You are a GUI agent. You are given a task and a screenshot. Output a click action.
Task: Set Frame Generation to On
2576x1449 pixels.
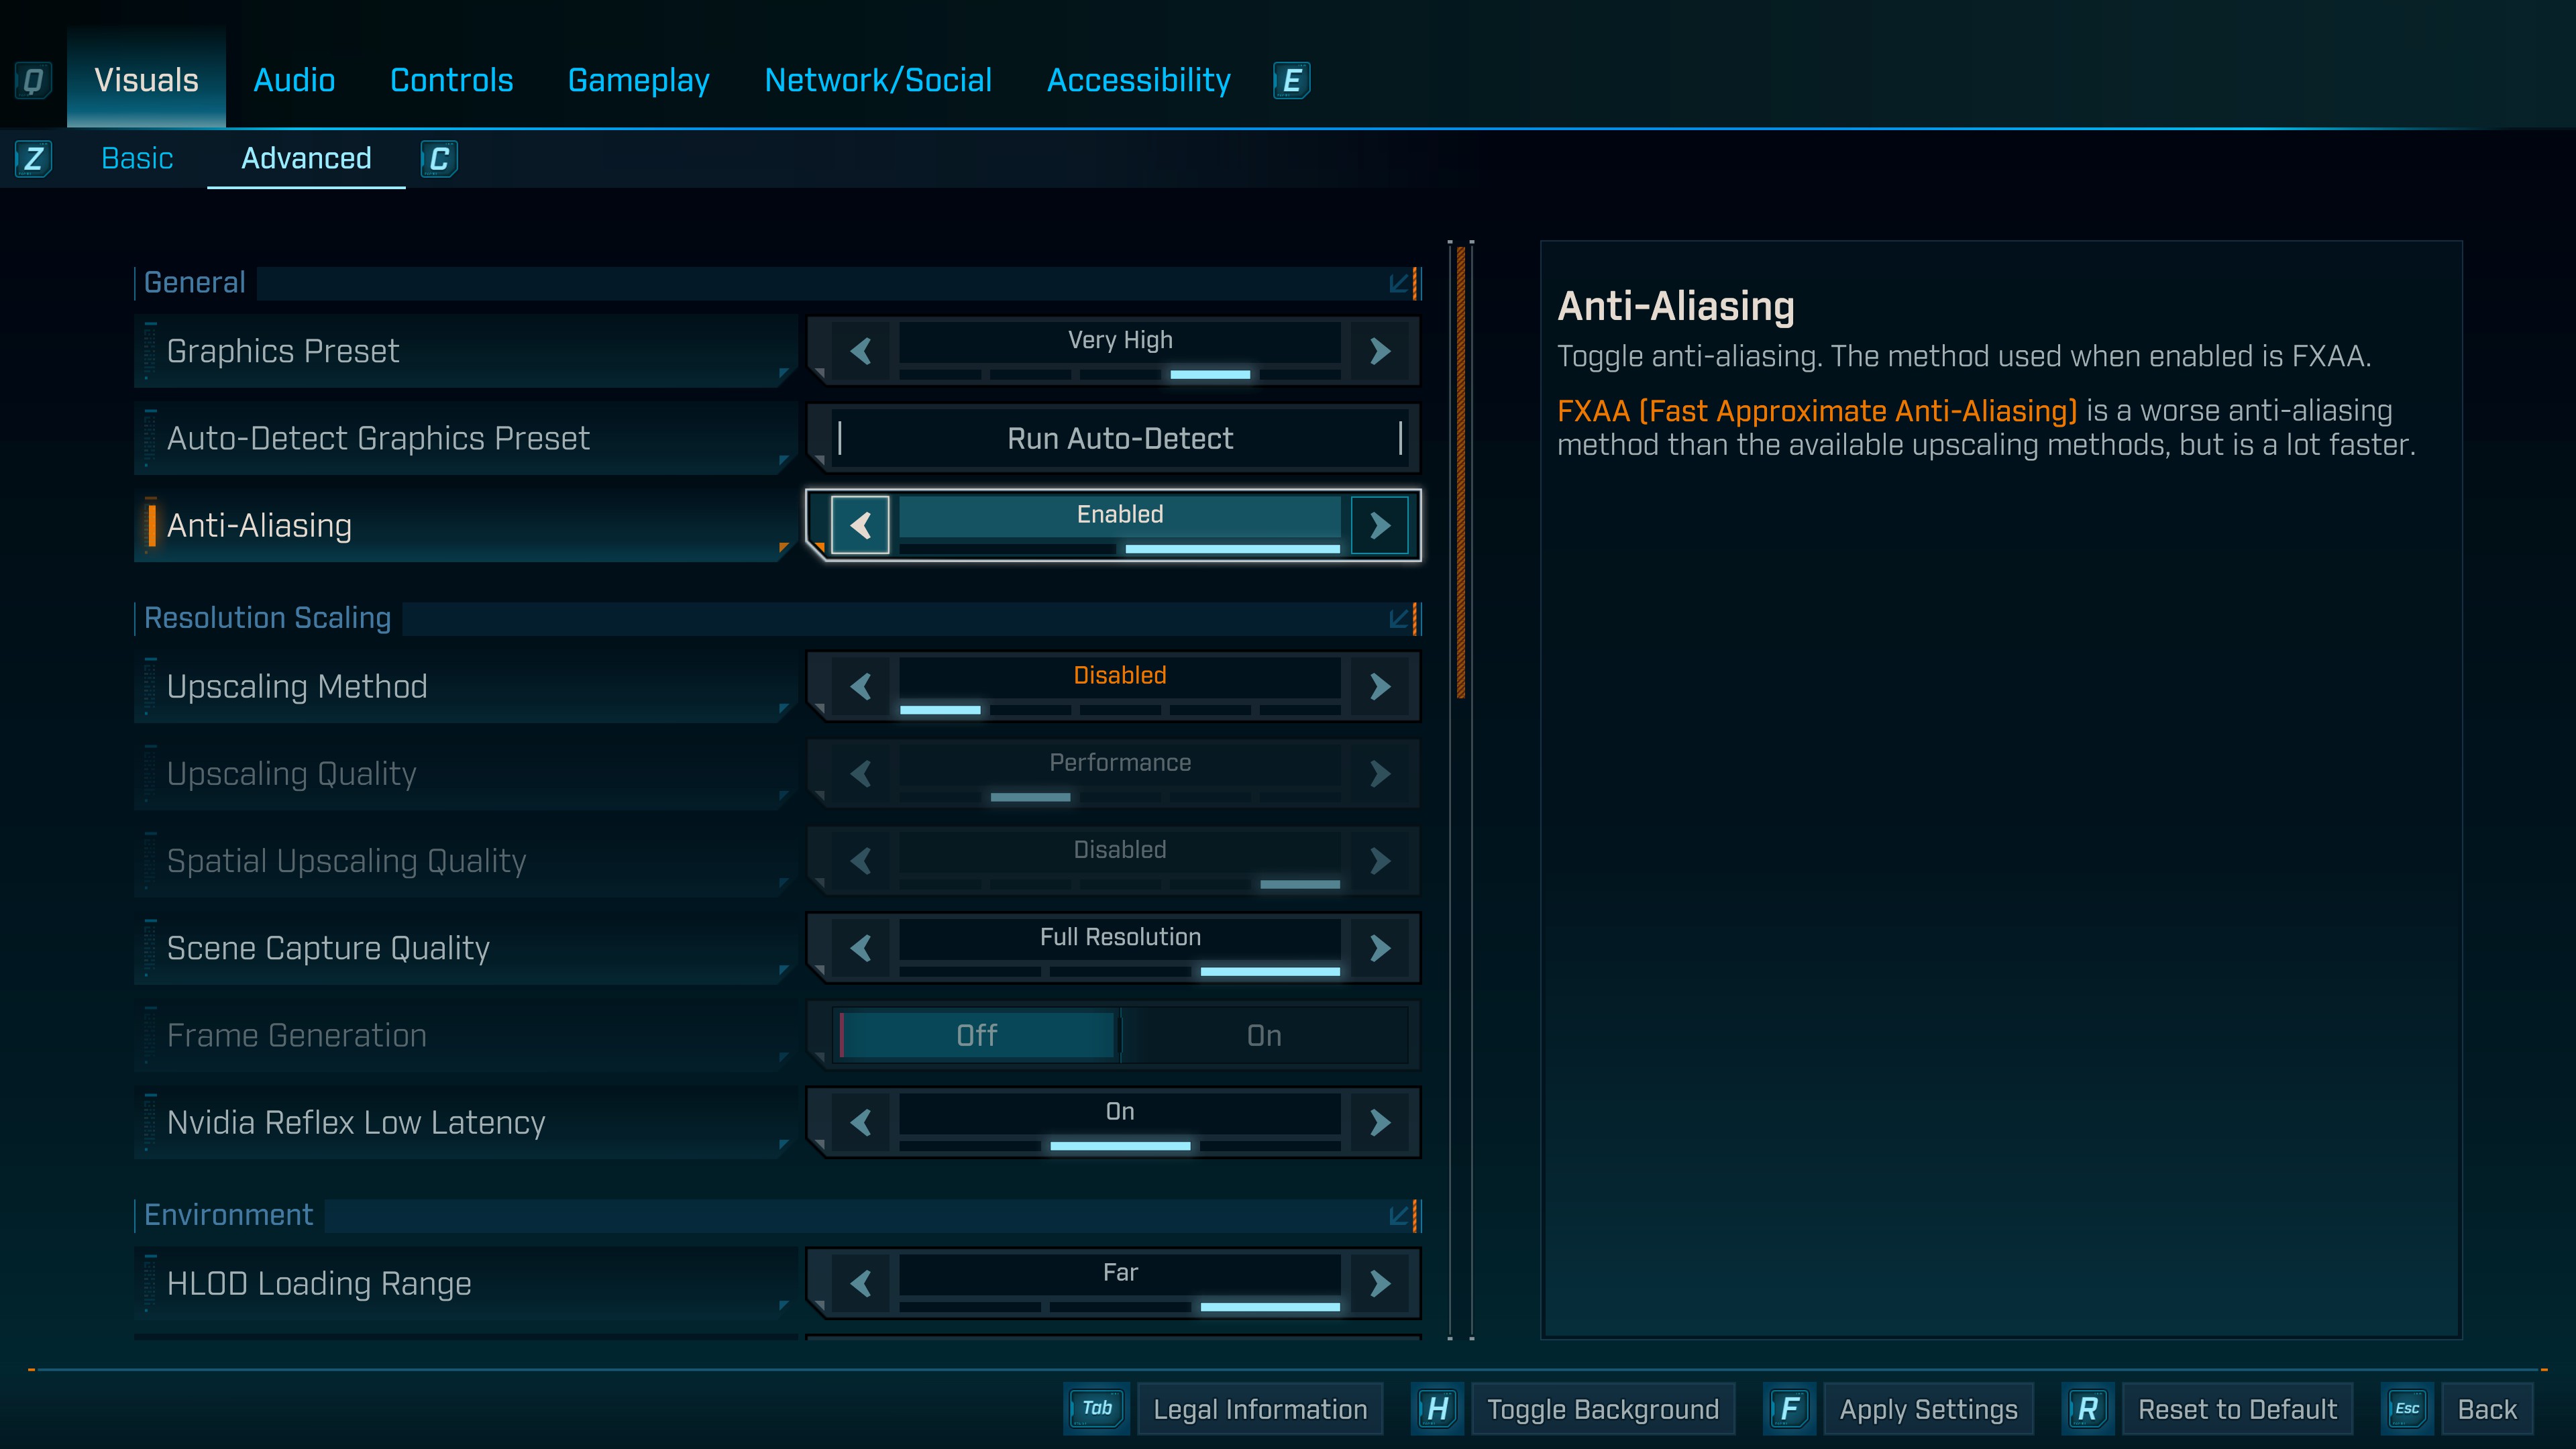click(x=1264, y=1035)
